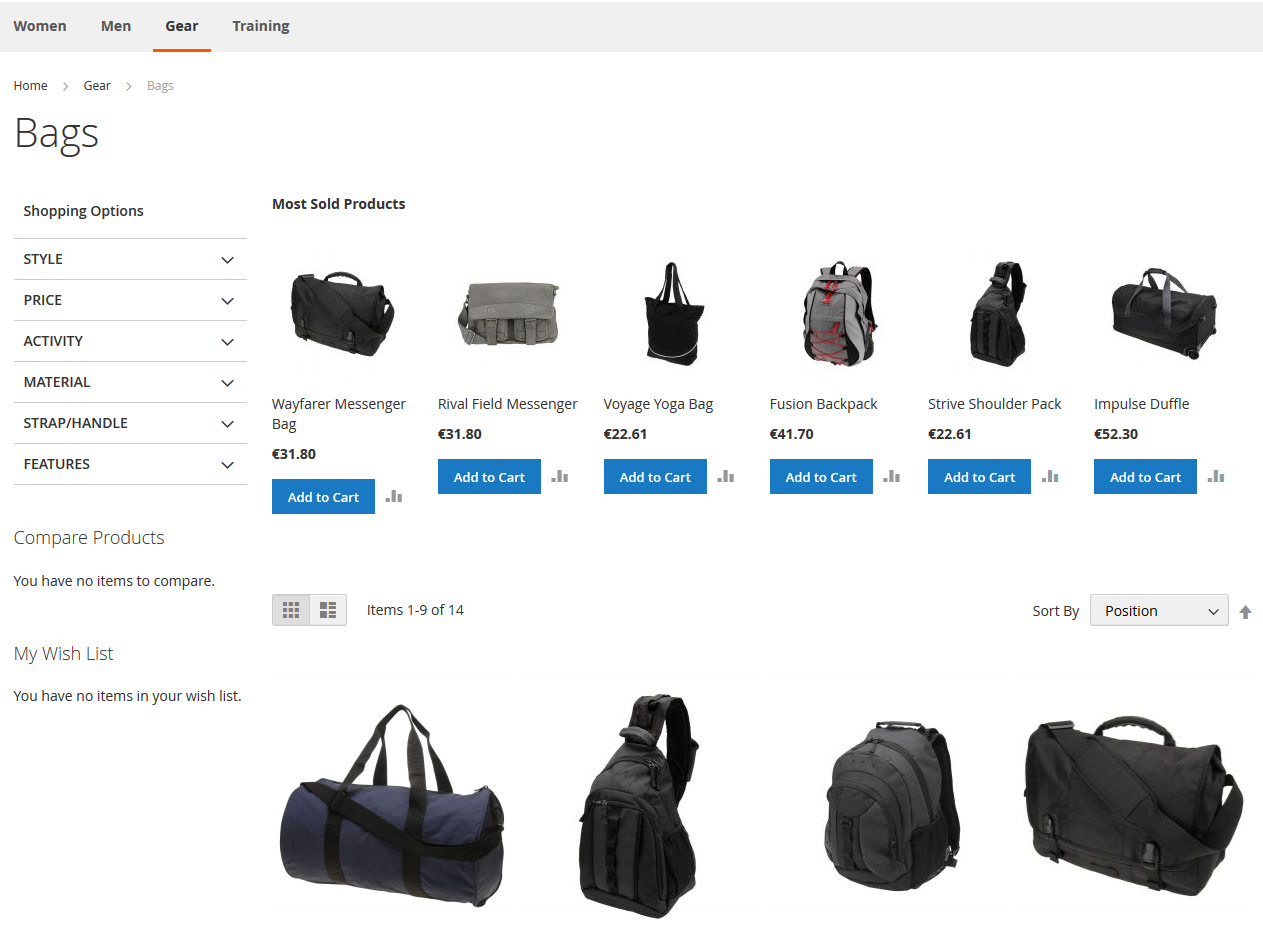Screen dimensions: 1263x925
Task: Open the Women menu
Action: (x=40, y=26)
